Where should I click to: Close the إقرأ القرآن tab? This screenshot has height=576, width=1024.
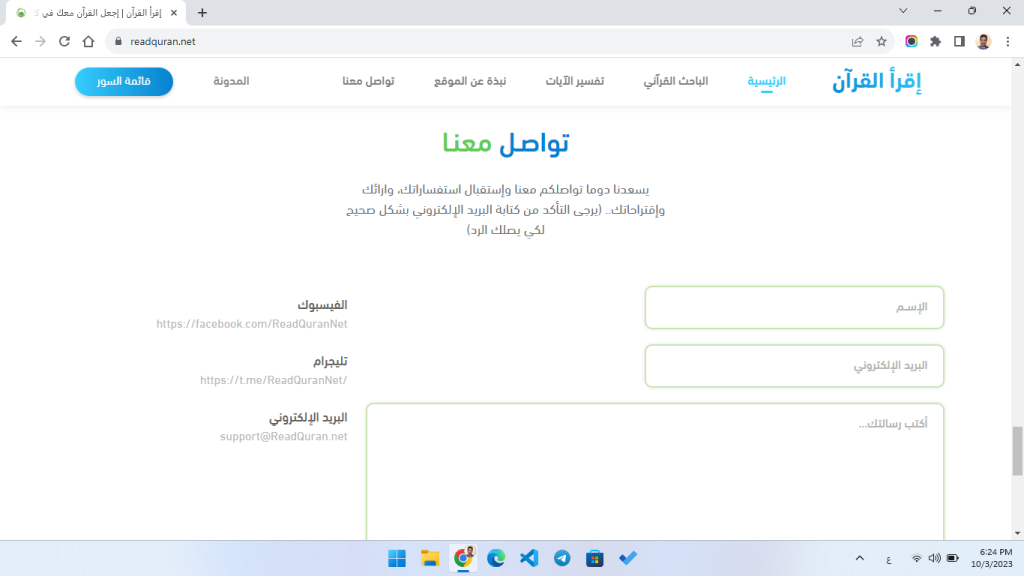click(x=174, y=12)
